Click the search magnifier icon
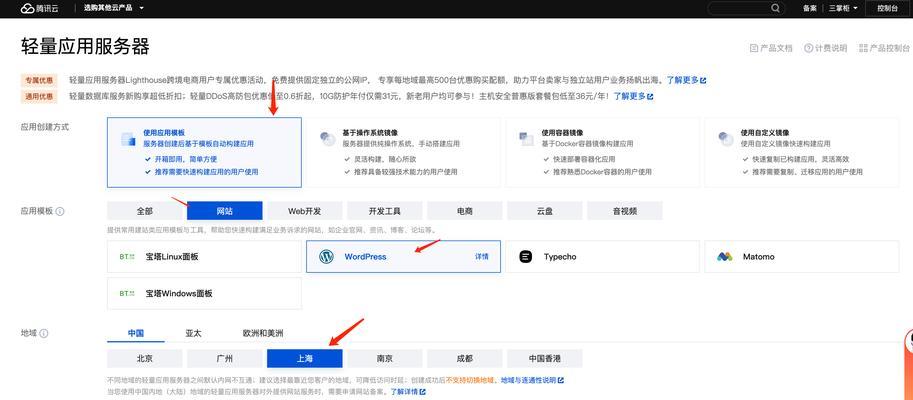Image resolution: width=913 pixels, height=400 pixels. [x=775, y=8]
